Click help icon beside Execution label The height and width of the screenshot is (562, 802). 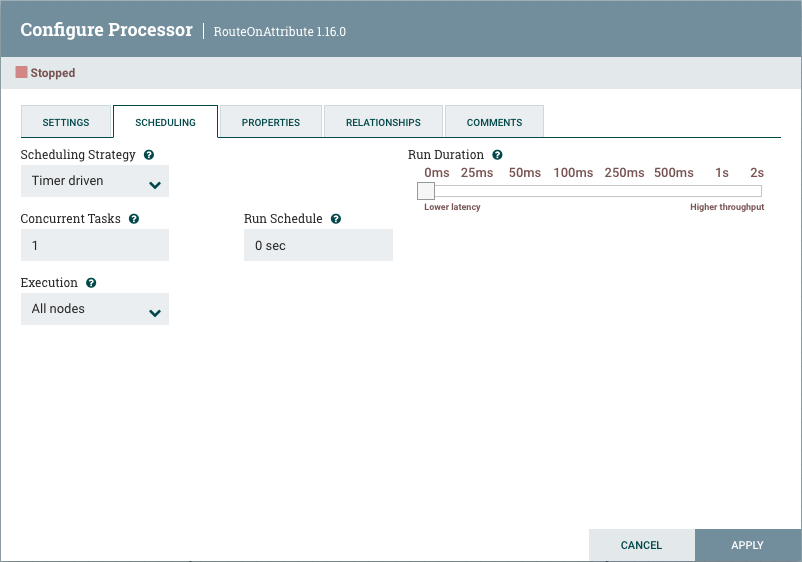[91, 283]
